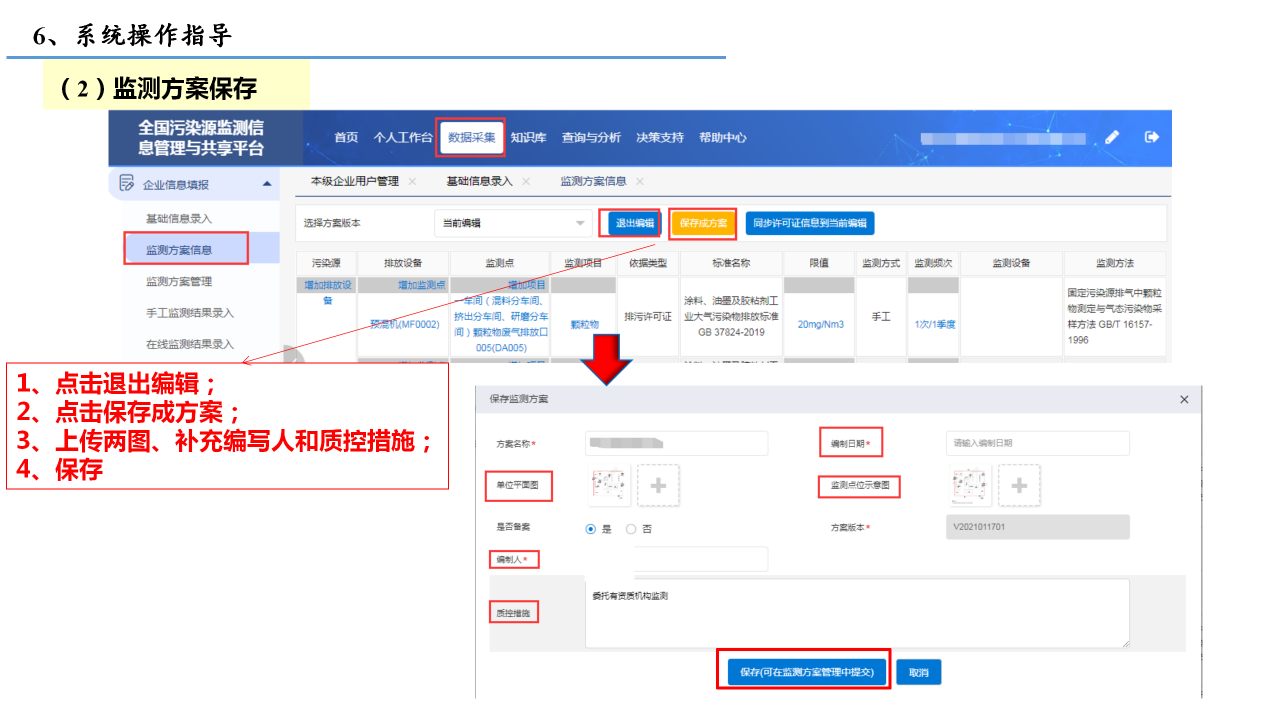1280x720 pixels.
Task: Close the 保存监测方案 dialog with X
Action: 1184,399
